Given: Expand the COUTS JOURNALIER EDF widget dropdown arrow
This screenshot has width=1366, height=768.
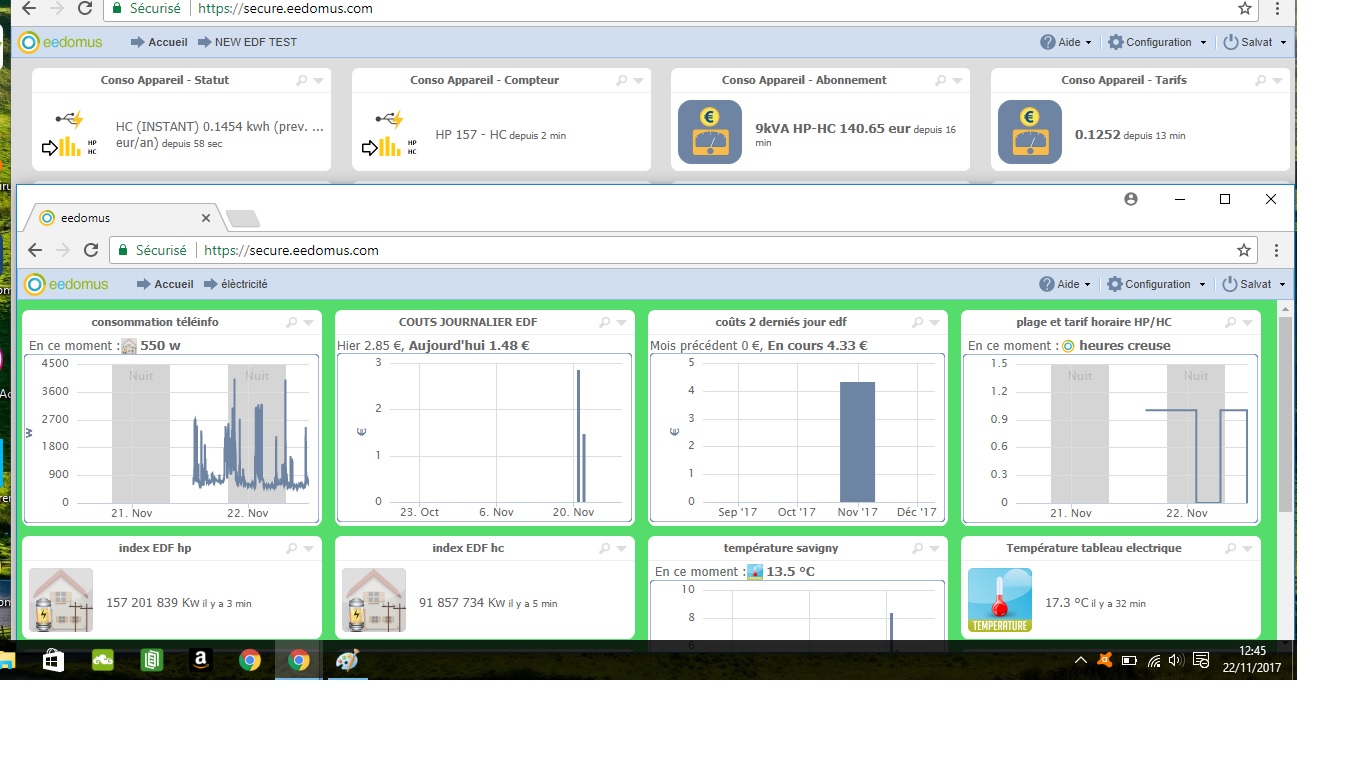Looking at the screenshot, I should [622, 323].
